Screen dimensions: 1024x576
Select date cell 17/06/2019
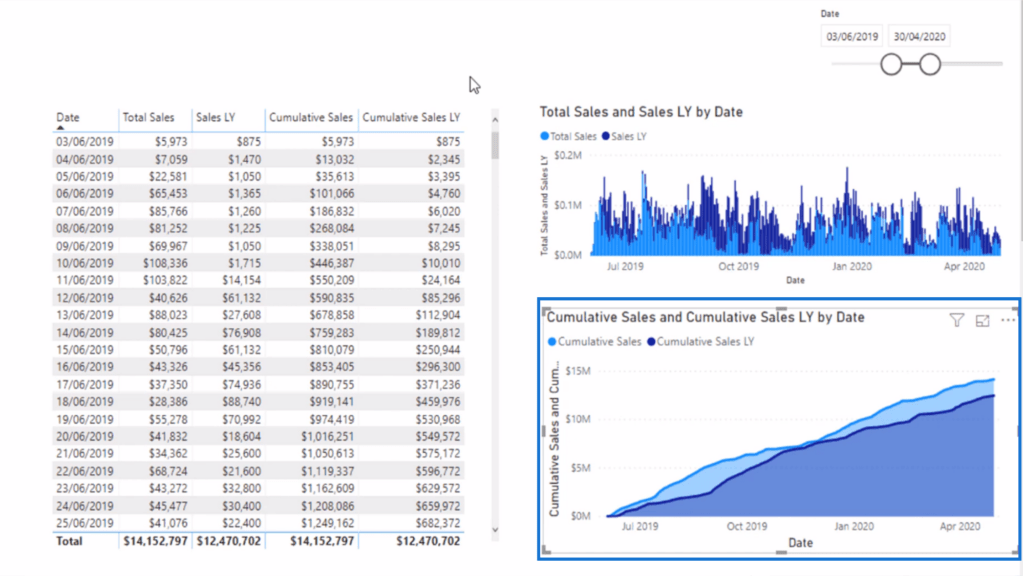(85, 385)
